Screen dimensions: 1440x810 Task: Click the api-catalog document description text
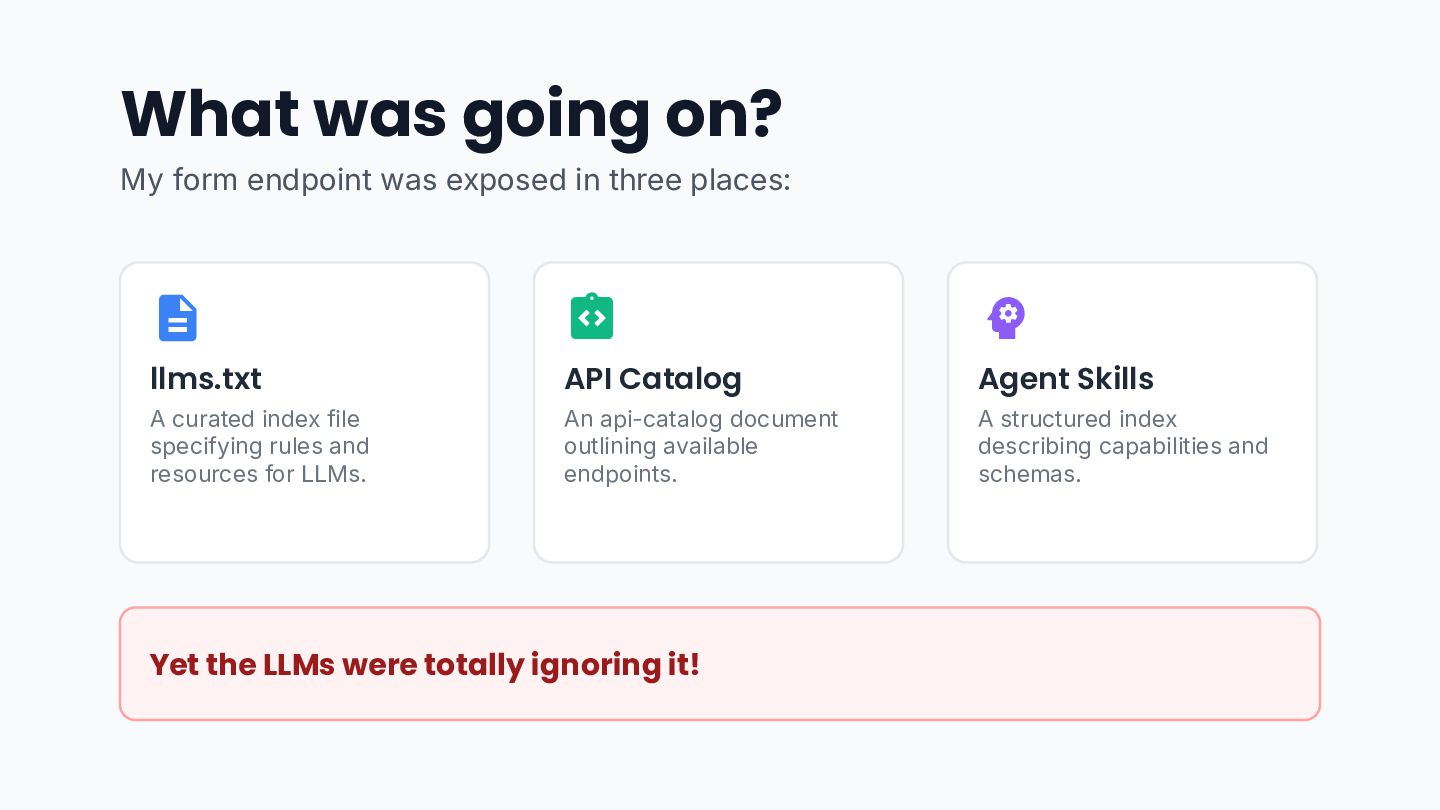pos(701,446)
